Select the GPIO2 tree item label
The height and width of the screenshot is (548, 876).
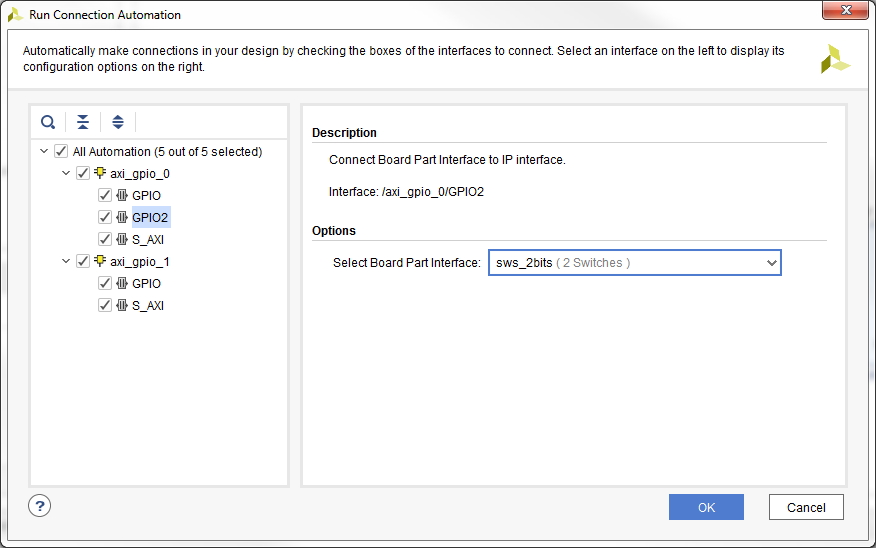[x=150, y=217]
